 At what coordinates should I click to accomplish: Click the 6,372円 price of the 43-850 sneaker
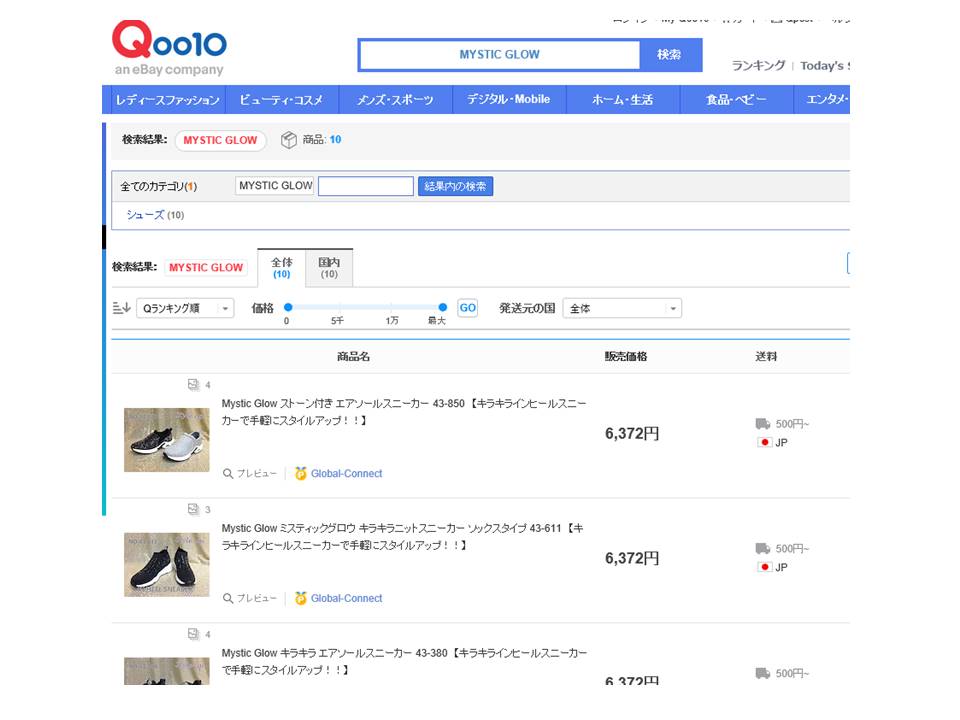(x=632, y=433)
